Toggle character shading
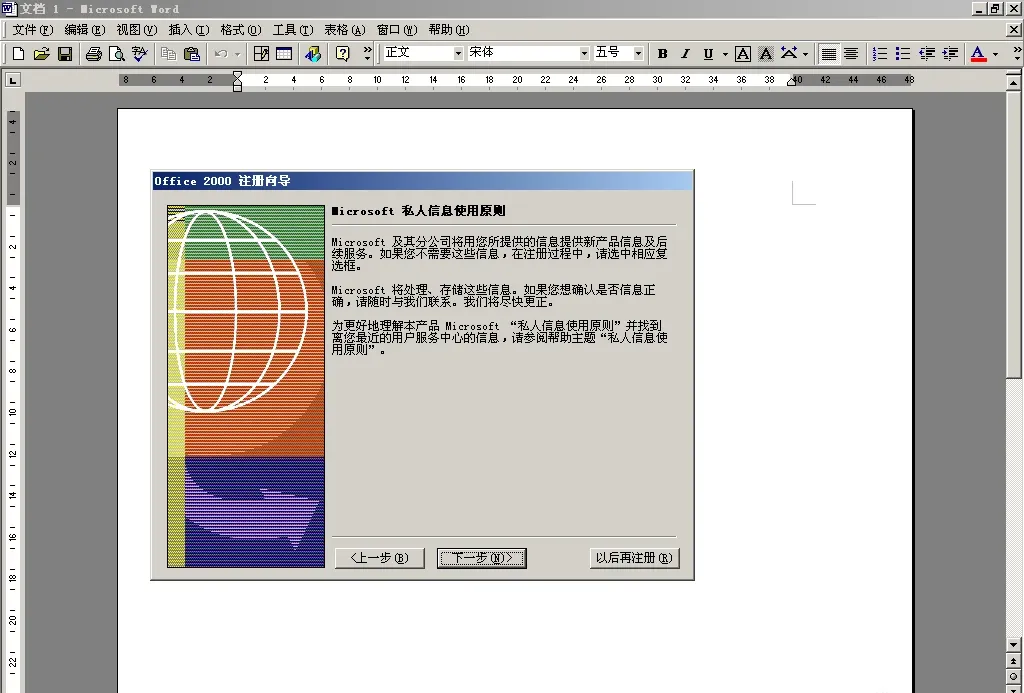Image resolution: width=1024 pixels, height=693 pixels. click(766, 54)
